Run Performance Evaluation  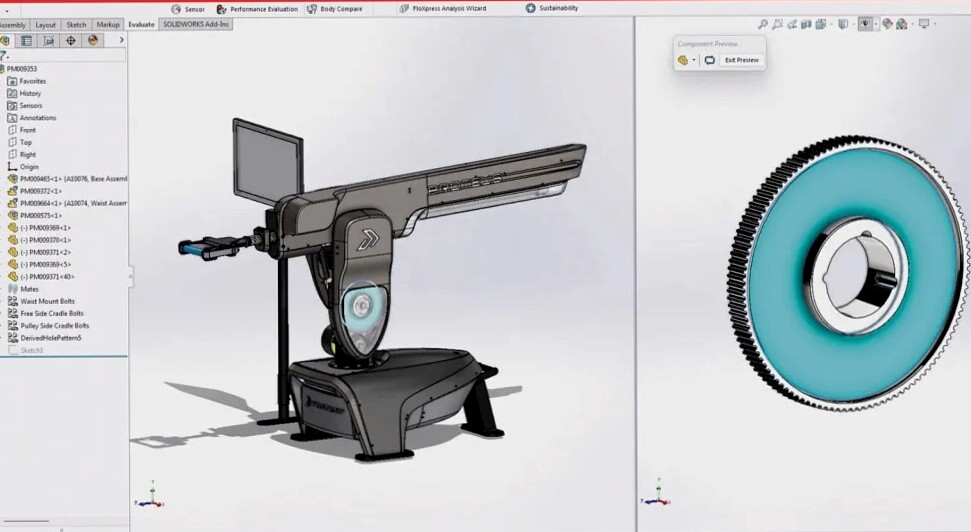pos(257,9)
